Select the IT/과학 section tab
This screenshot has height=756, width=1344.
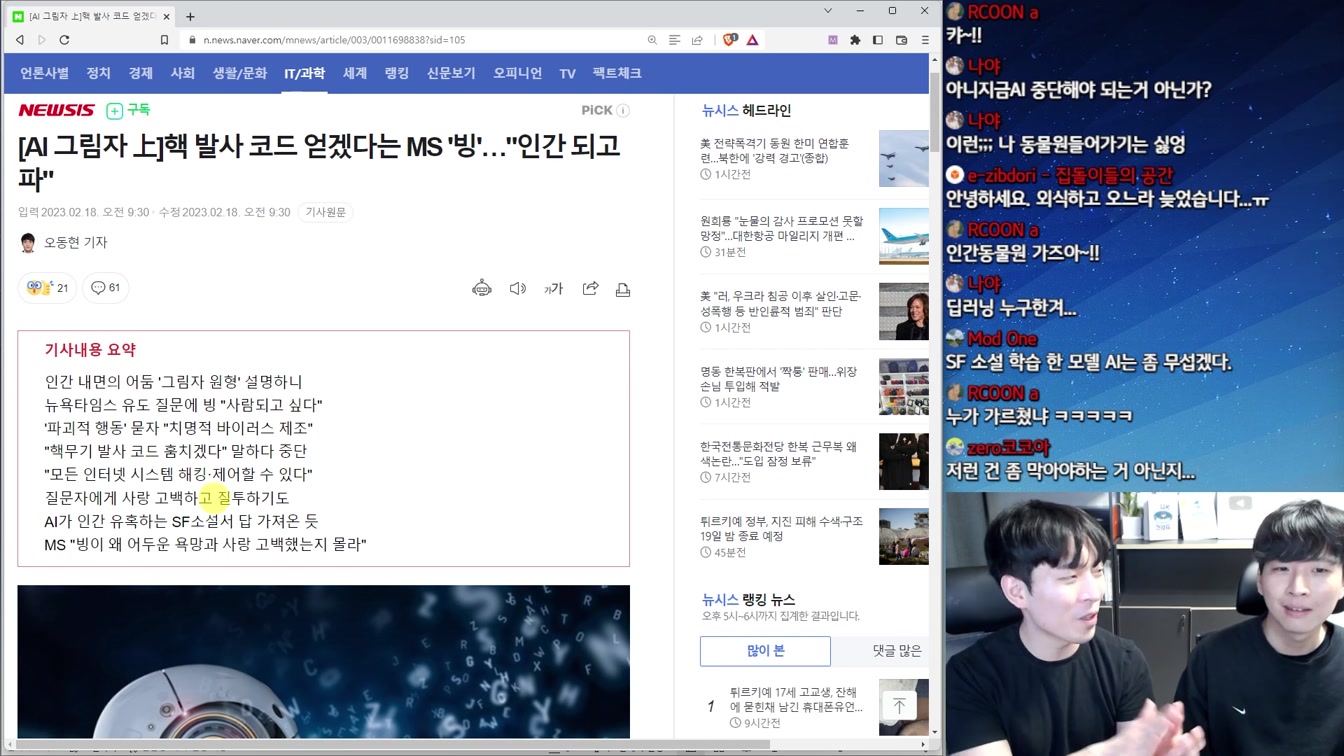pos(304,73)
